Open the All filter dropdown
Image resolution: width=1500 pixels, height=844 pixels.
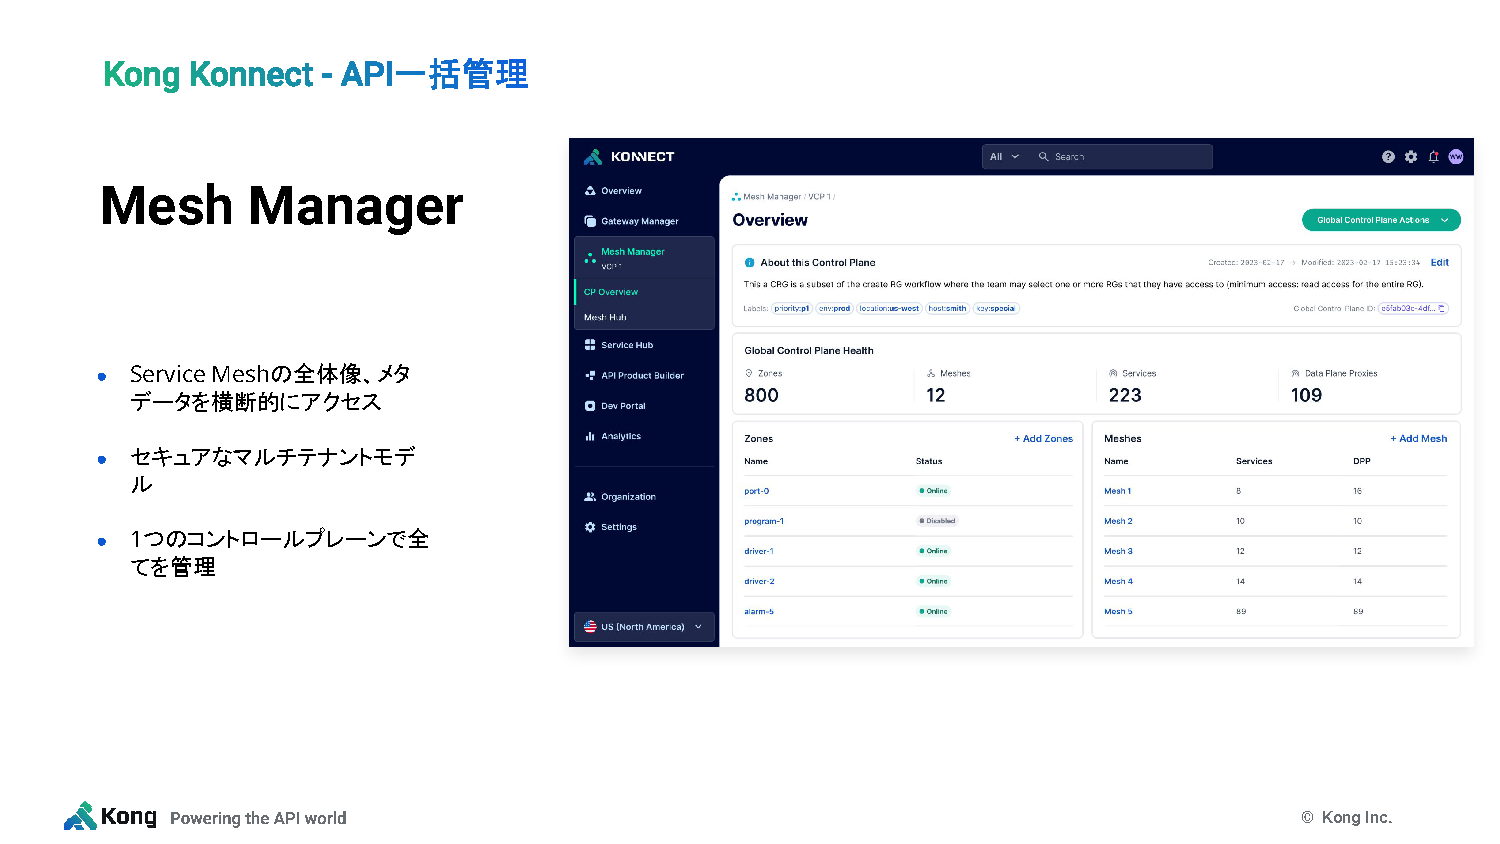(x=1004, y=157)
